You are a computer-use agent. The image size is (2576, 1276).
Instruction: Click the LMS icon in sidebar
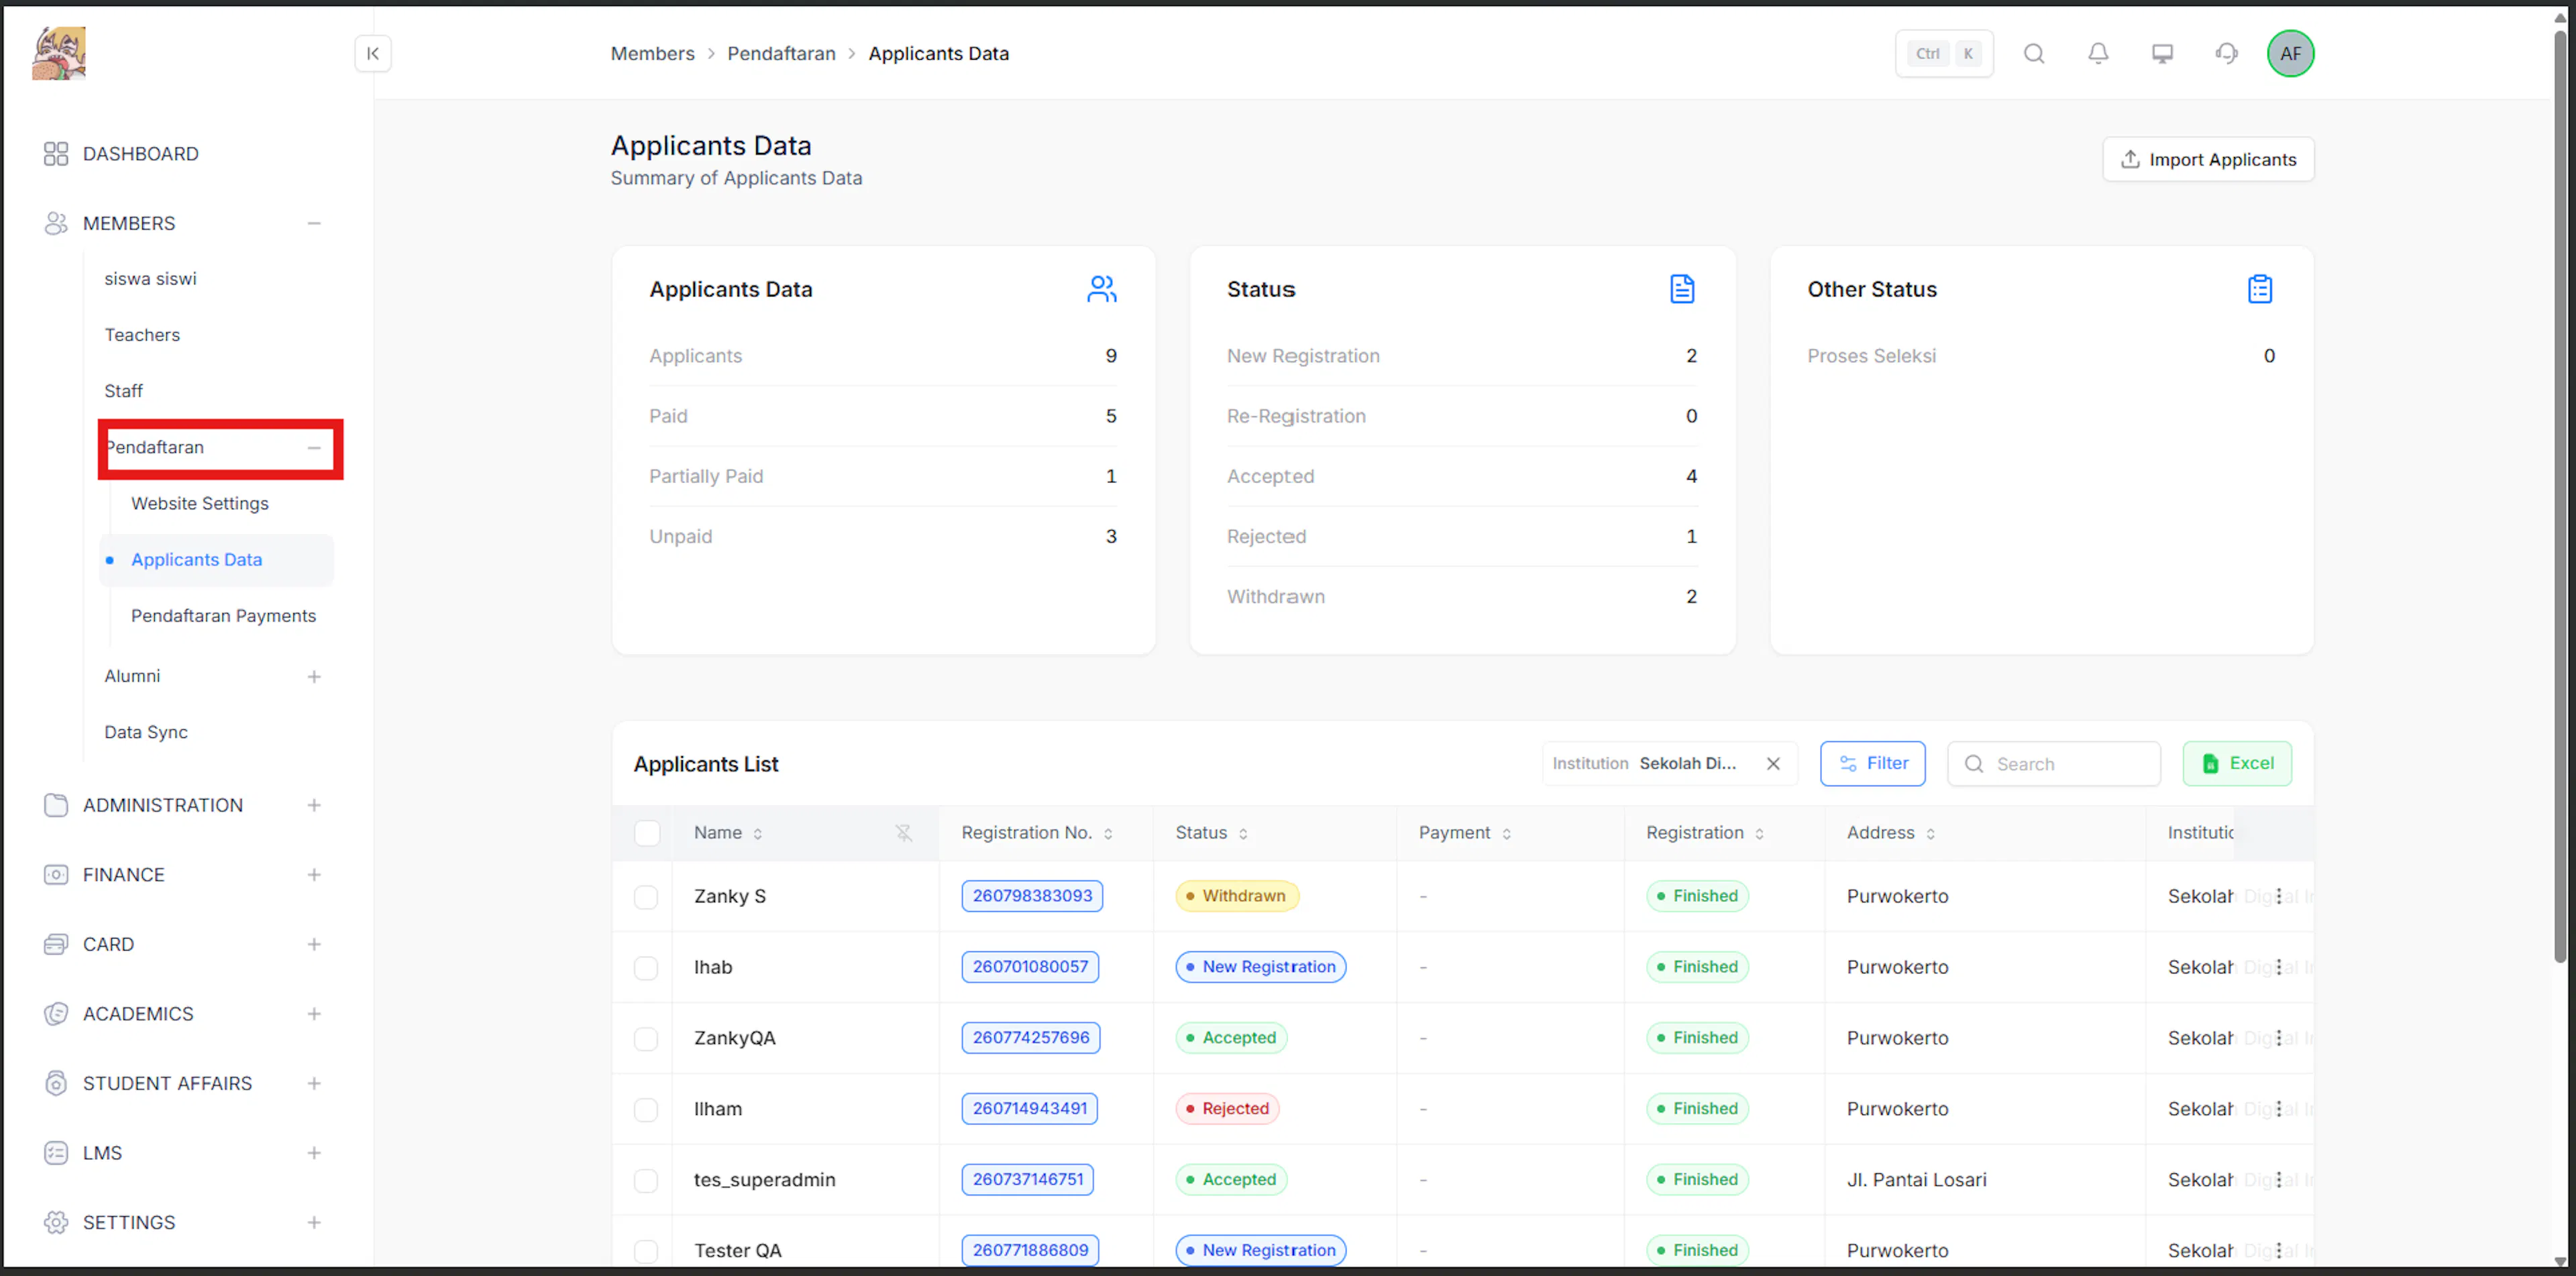coord(56,1153)
